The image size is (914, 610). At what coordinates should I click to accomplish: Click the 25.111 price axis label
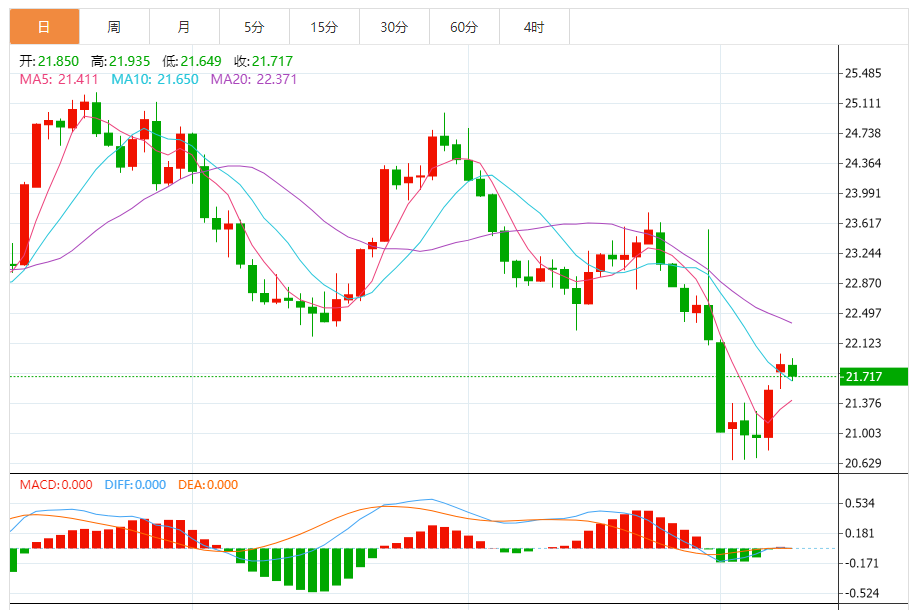click(x=863, y=103)
